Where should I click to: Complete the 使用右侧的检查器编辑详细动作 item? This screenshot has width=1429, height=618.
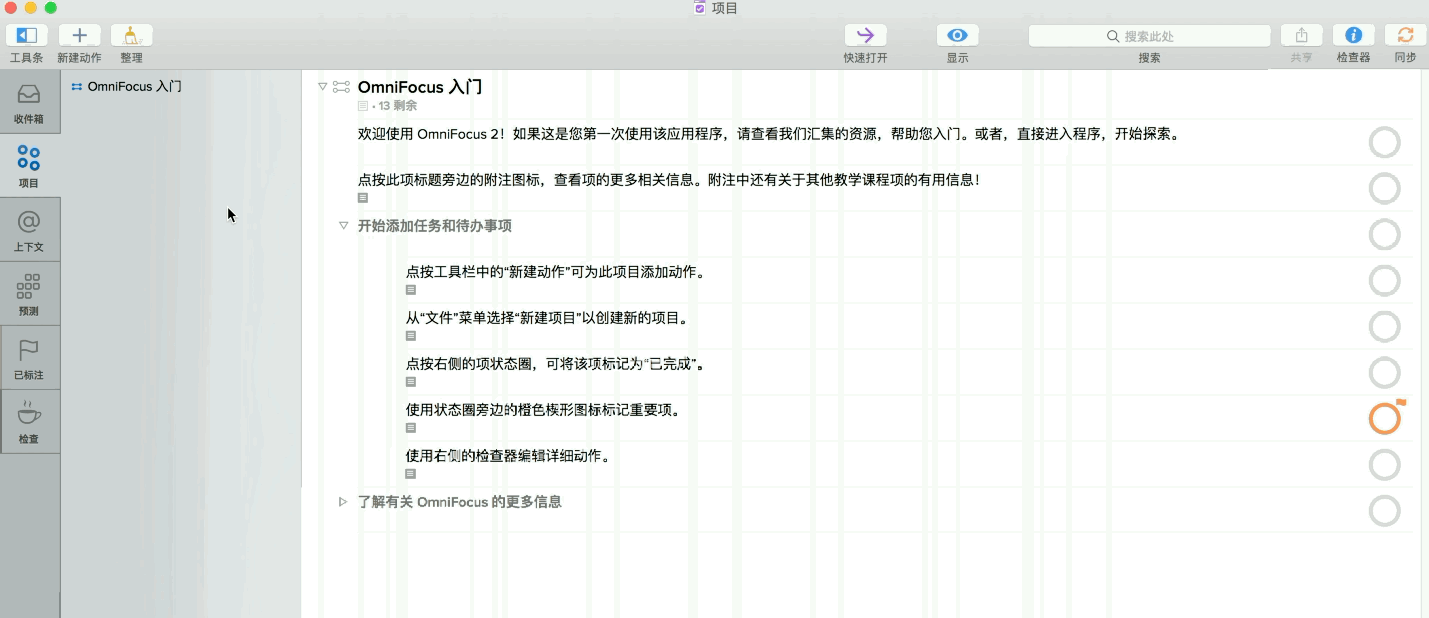pyautogui.click(x=1385, y=465)
